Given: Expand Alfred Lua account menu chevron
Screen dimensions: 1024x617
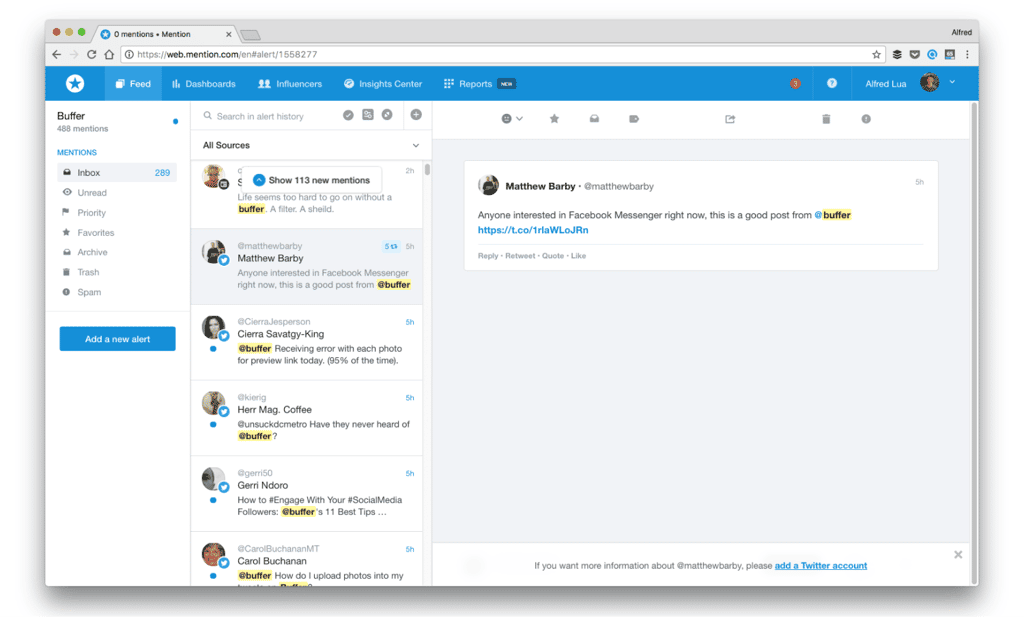Looking at the screenshot, I should click(x=952, y=82).
